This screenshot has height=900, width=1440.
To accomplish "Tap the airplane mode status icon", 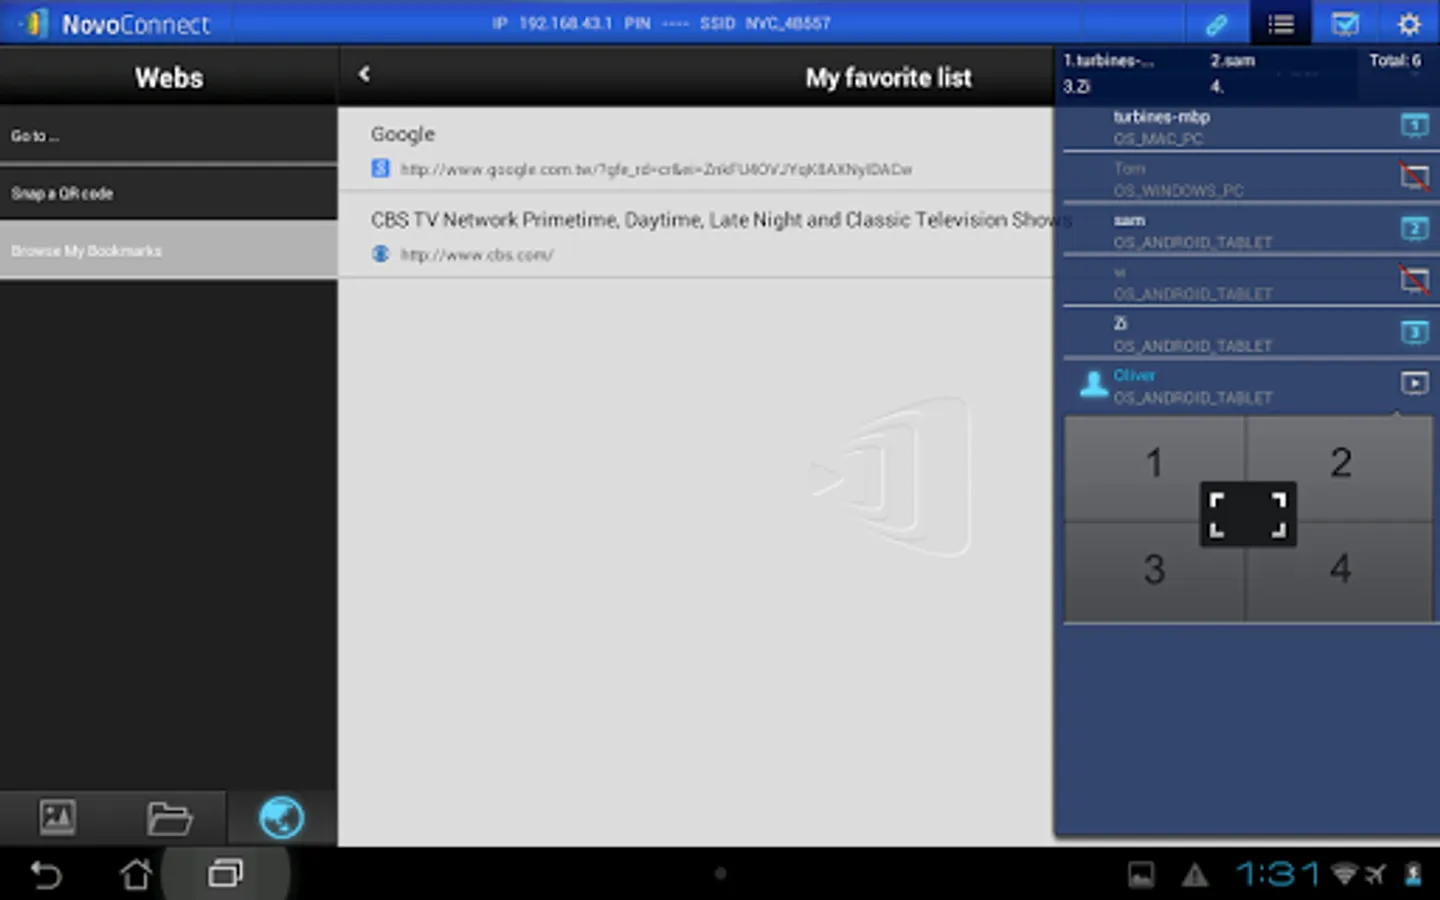I will (1375, 875).
